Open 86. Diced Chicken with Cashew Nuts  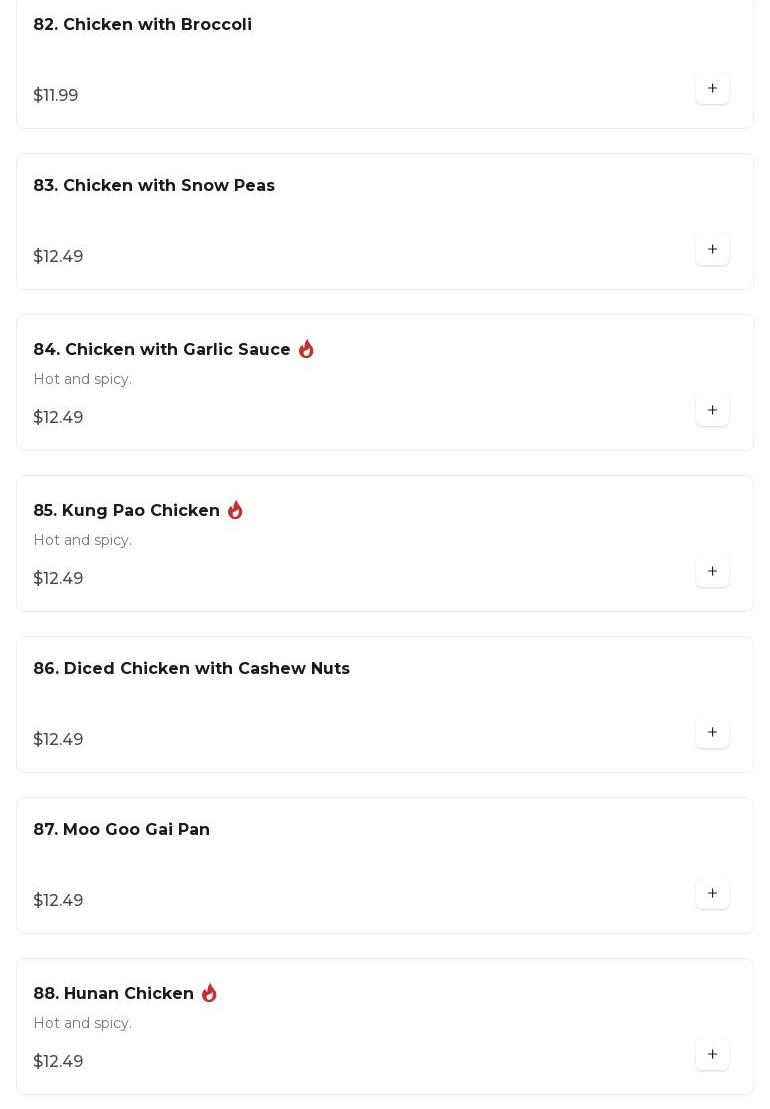tap(192, 668)
